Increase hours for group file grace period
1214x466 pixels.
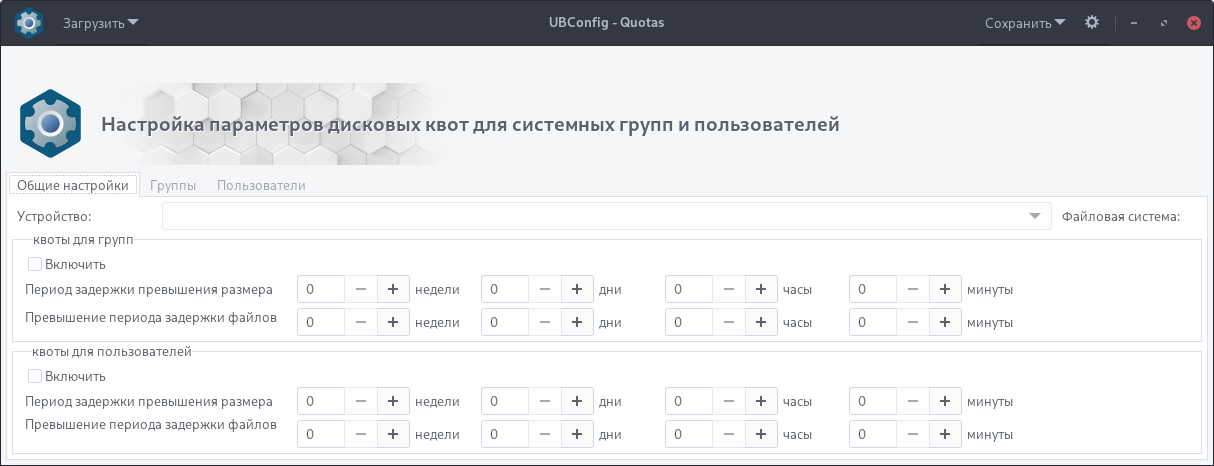pyautogui.click(x=761, y=322)
